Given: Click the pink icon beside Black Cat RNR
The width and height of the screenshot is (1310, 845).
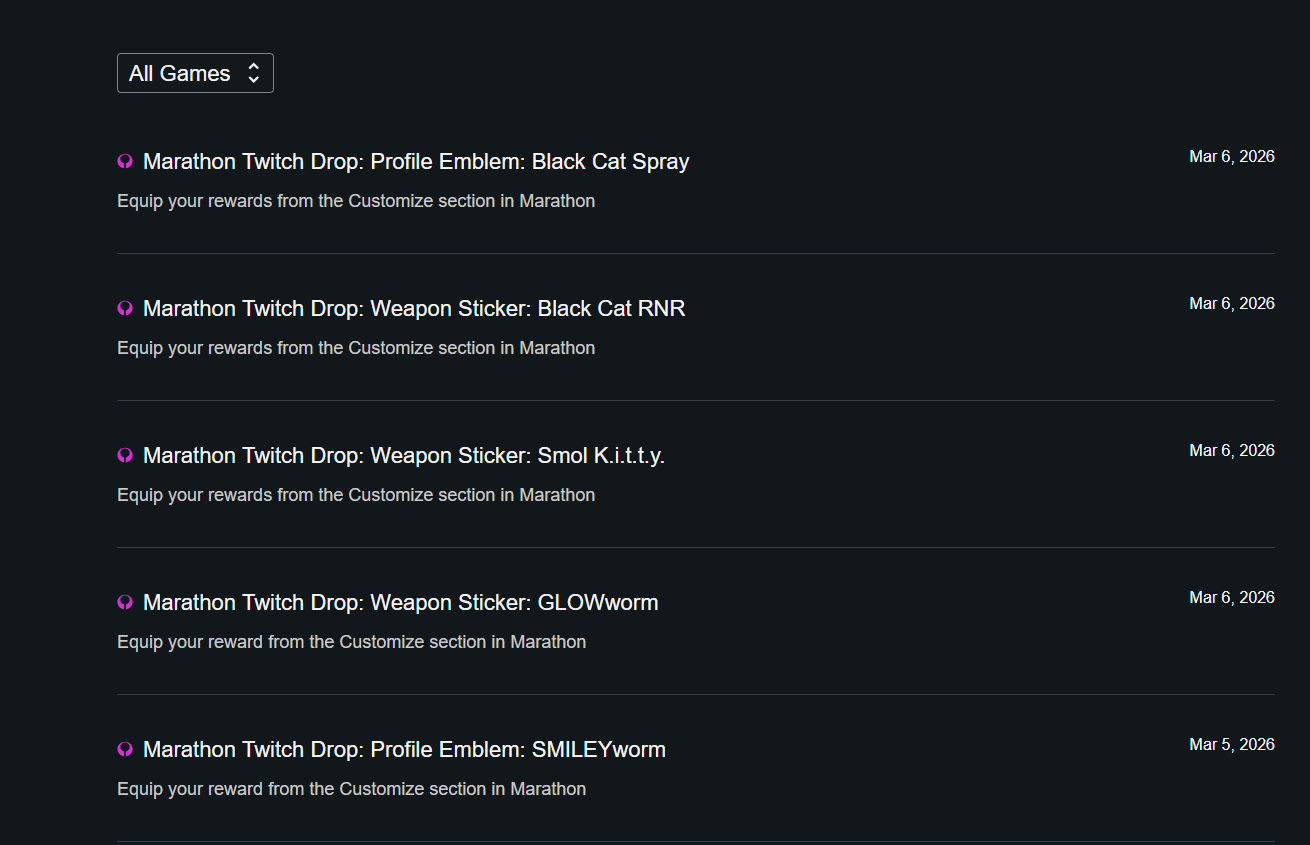Looking at the screenshot, I should coord(125,309).
